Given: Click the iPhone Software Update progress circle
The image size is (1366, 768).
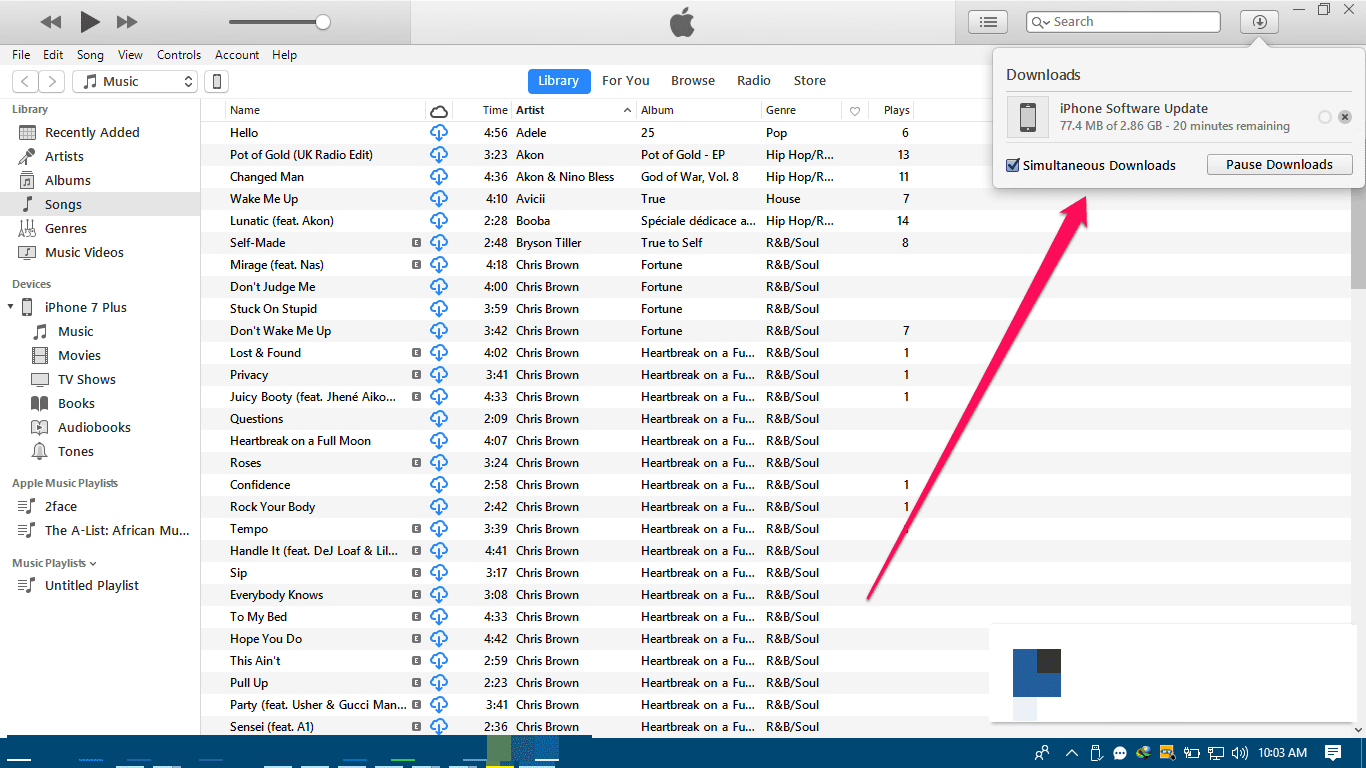Looking at the screenshot, I should [1325, 117].
